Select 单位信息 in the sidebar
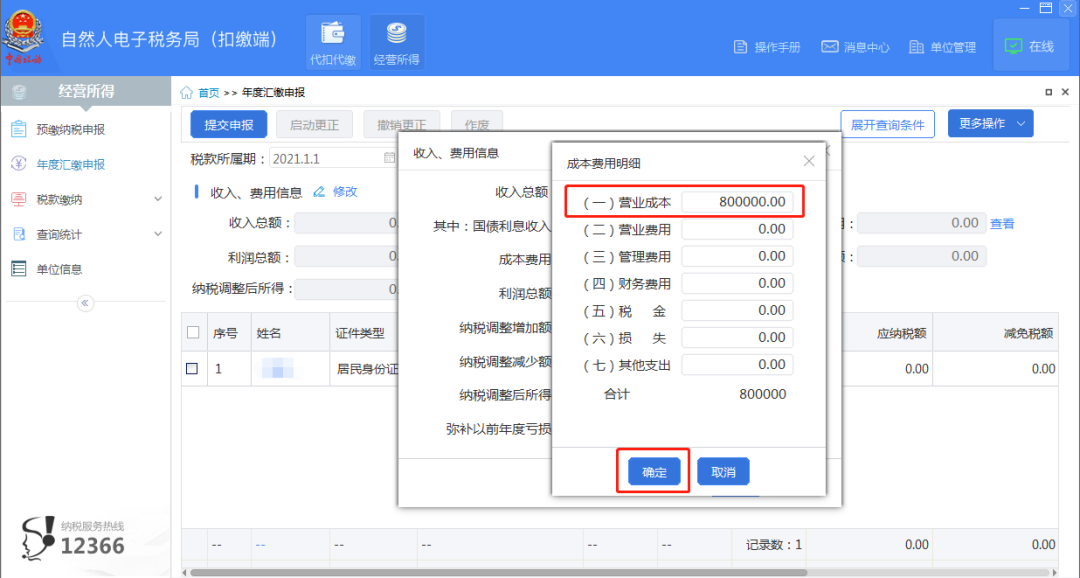The height and width of the screenshot is (578, 1080). 59,269
